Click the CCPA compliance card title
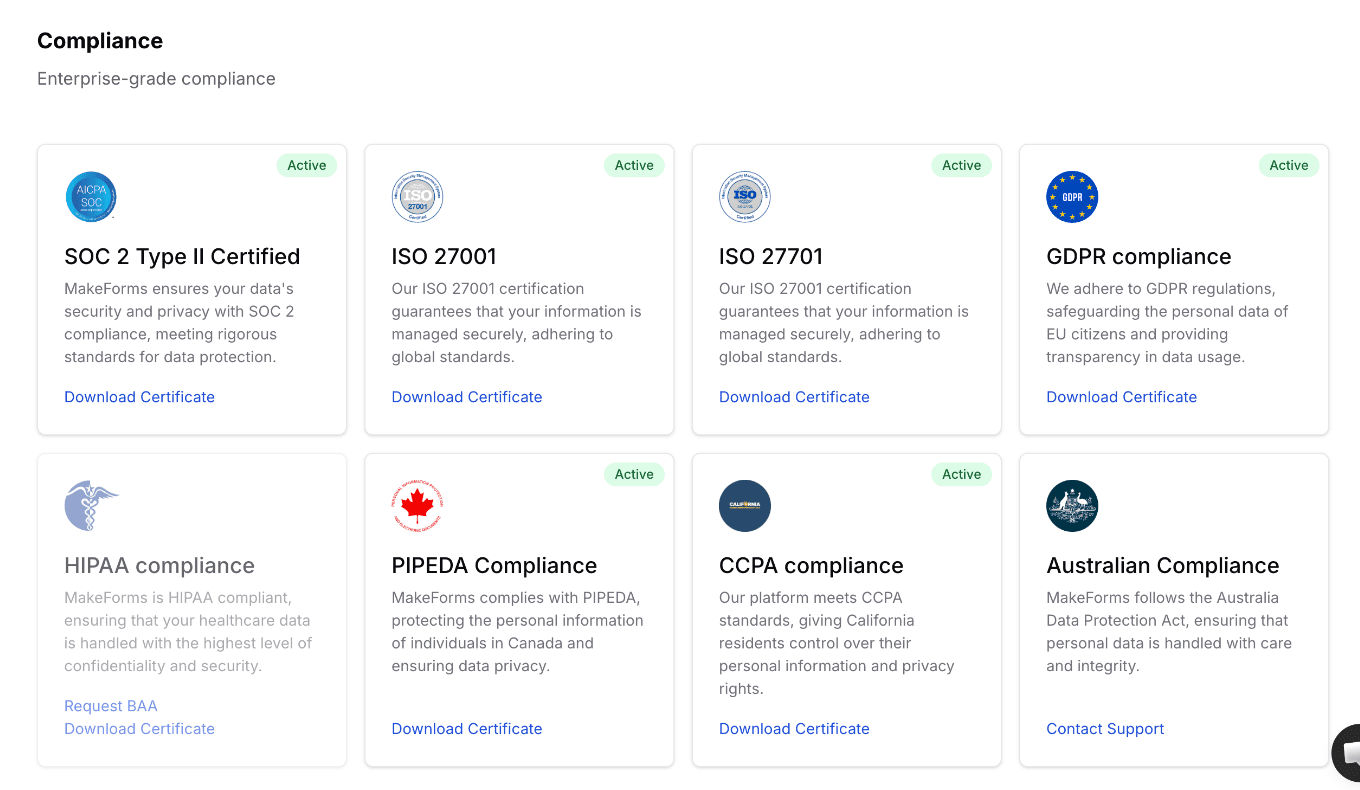This screenshot has width=1360, height=790. point(811,566)
